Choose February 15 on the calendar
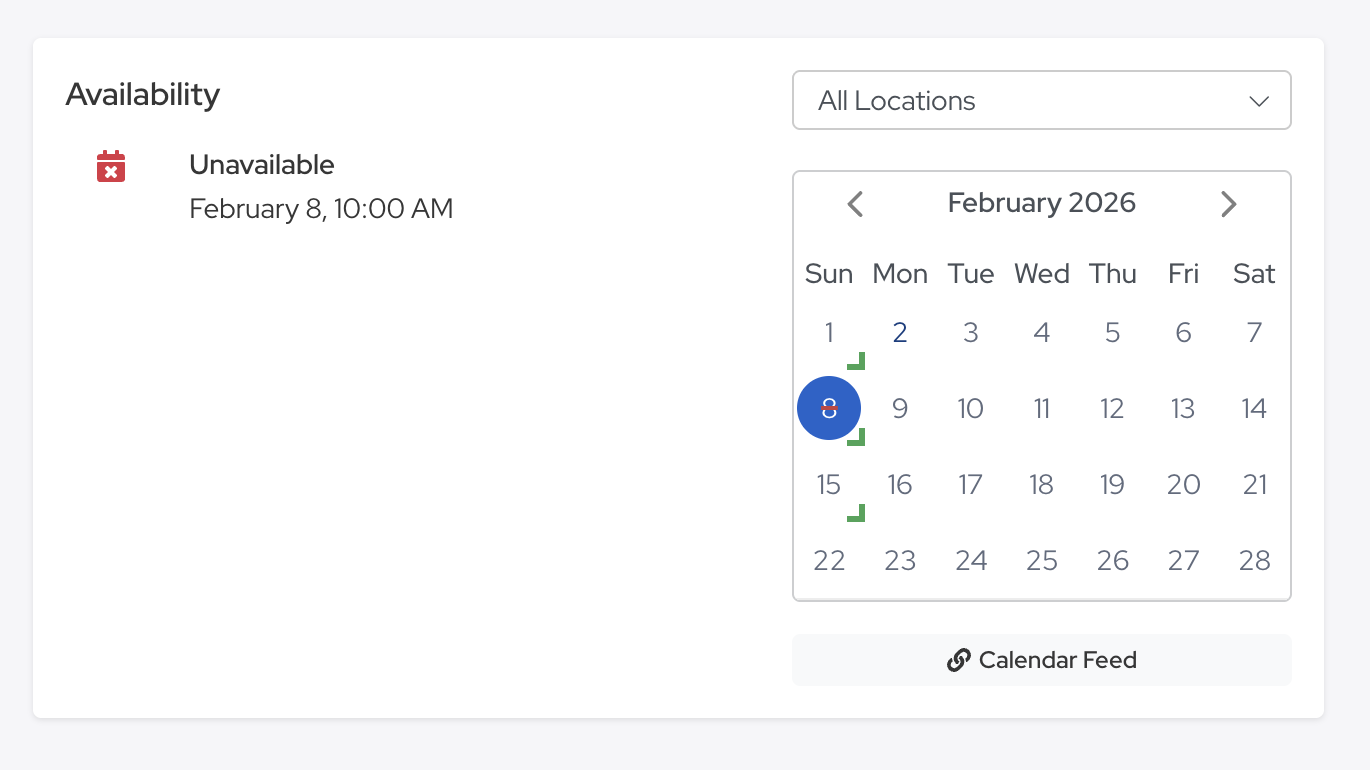Screen dimensions: 1370x770 (829, 485)
